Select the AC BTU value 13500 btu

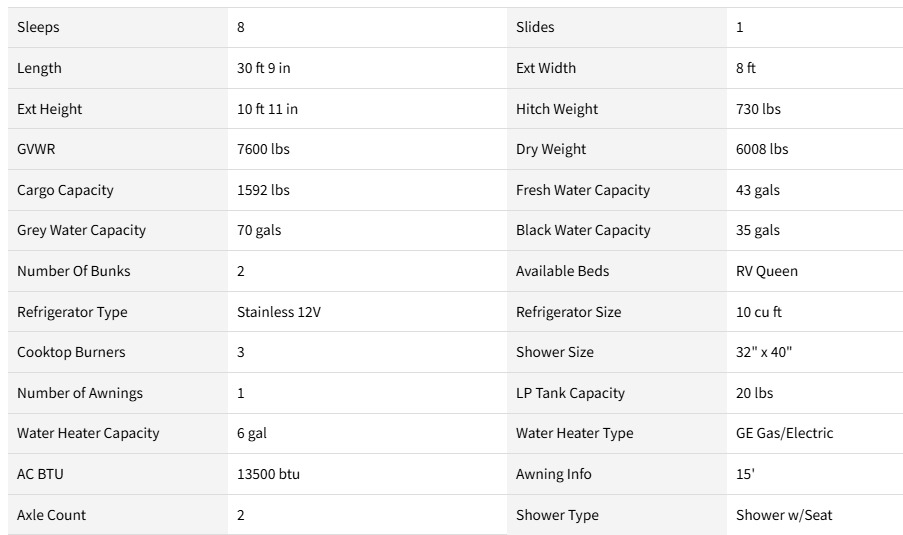(x=268, y=475)
